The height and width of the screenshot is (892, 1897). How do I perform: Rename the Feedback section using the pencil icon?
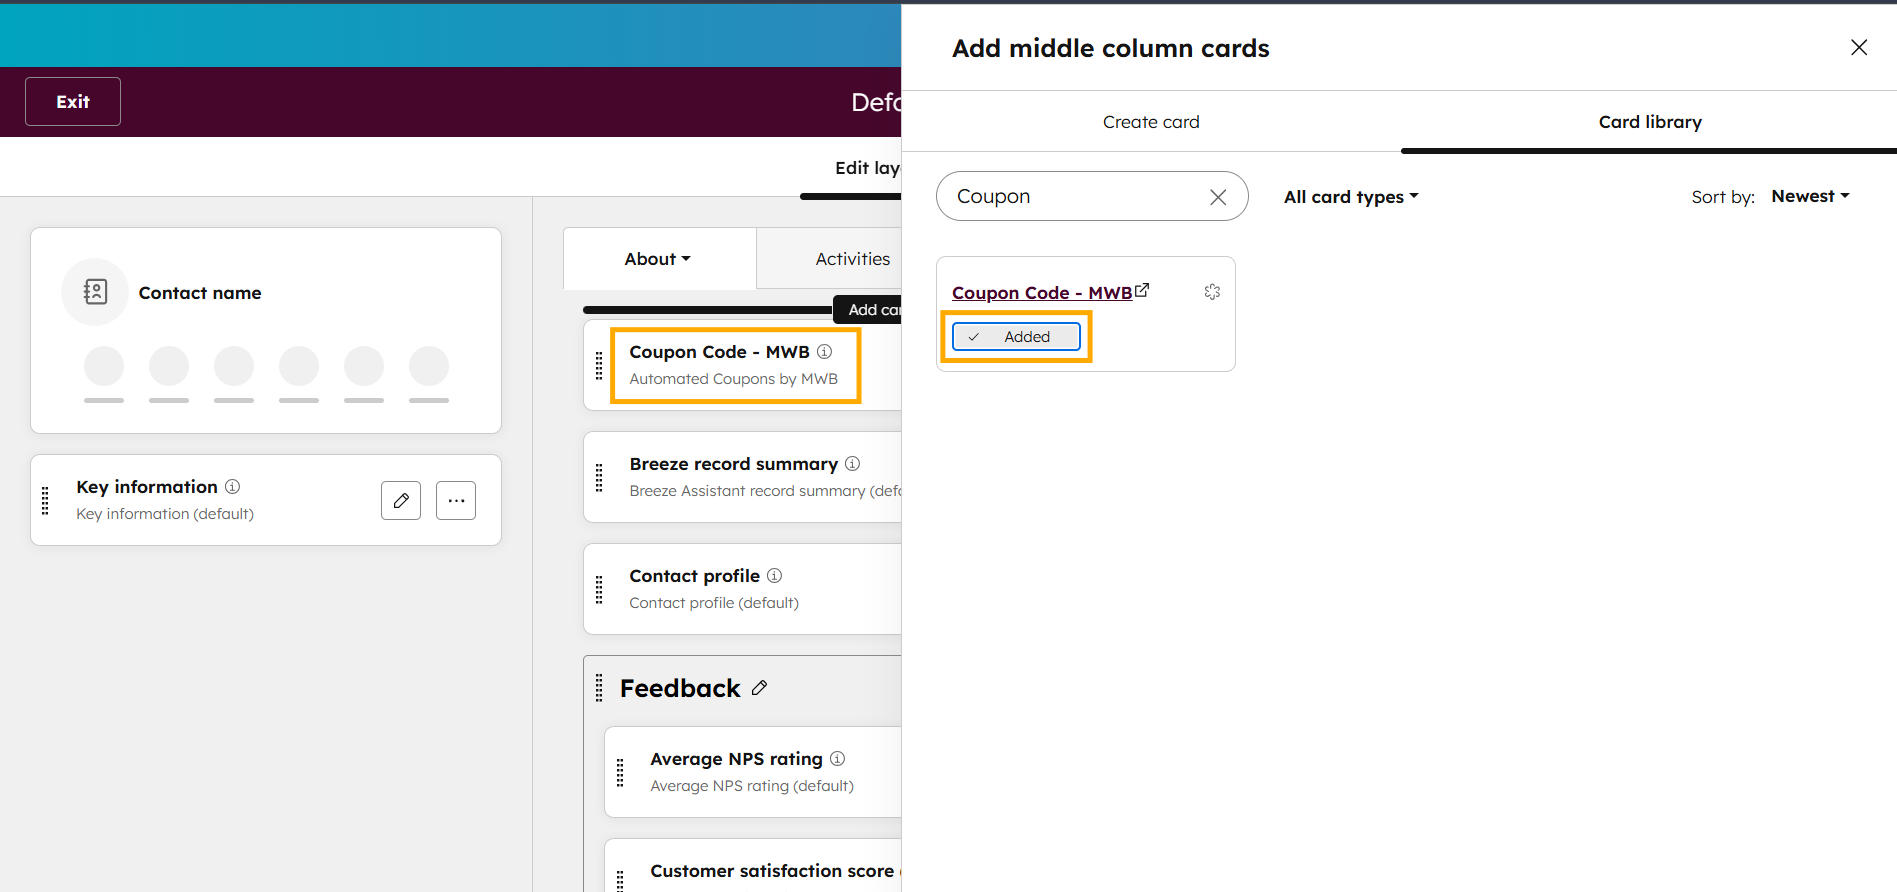pyautogui.click(x=759, y=687)
